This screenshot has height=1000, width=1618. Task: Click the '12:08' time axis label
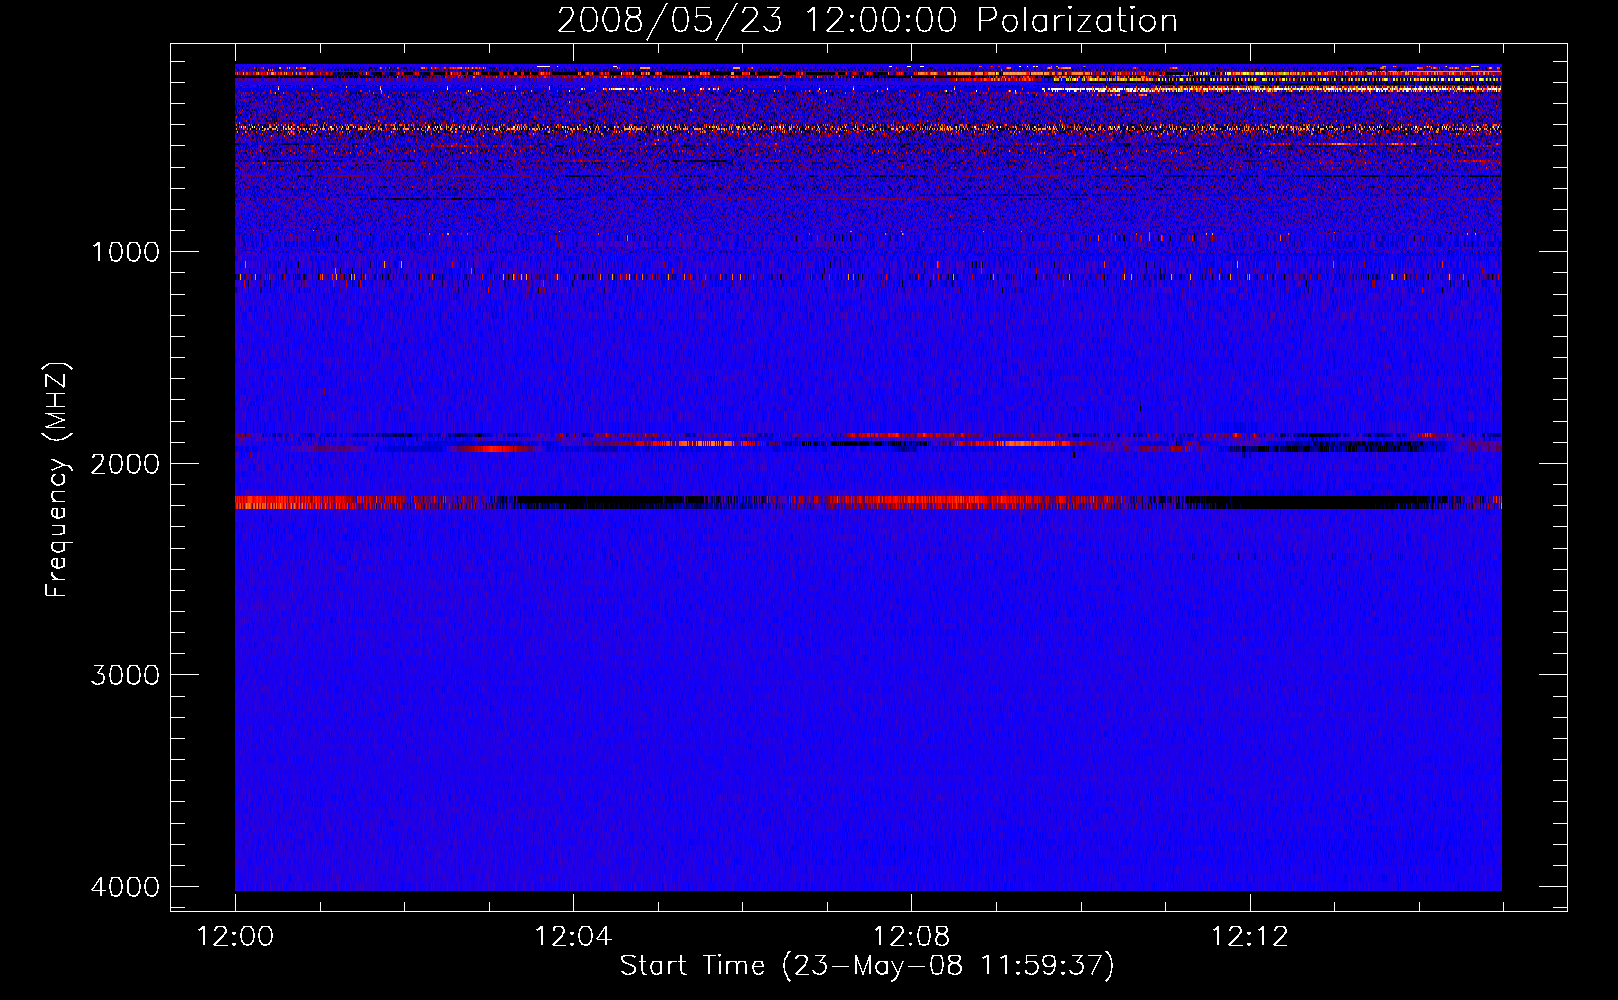pyautogui.click(x=911, y=936)
